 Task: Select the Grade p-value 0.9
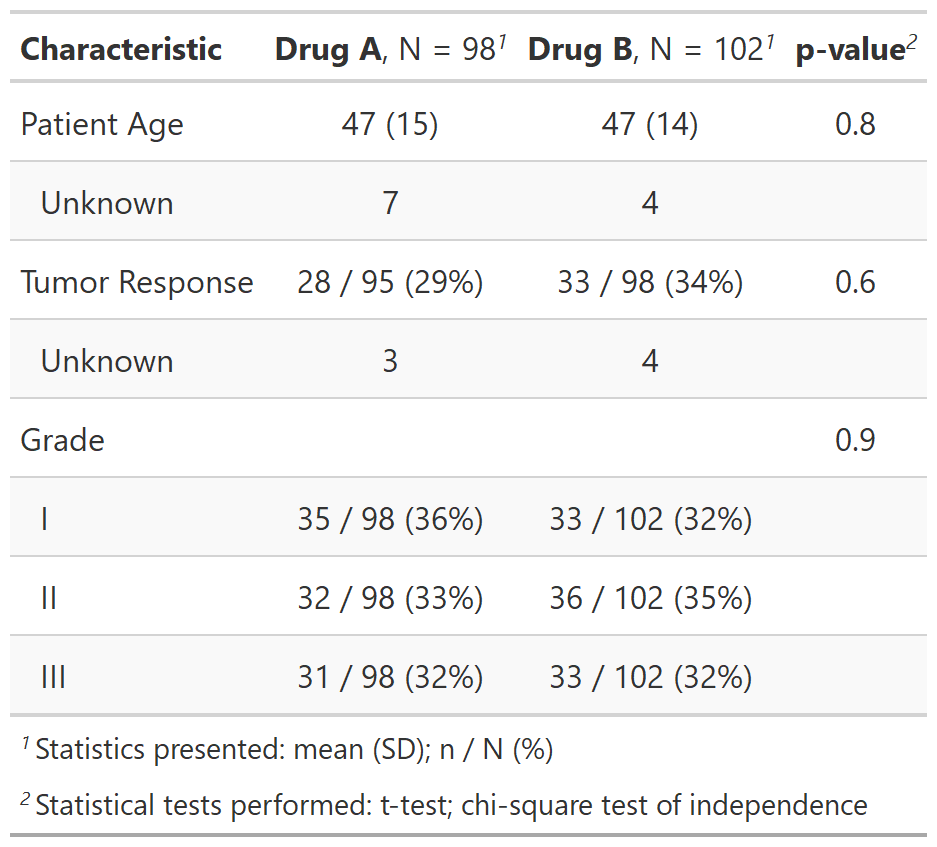pyautogui.click(x=855, y=440)
